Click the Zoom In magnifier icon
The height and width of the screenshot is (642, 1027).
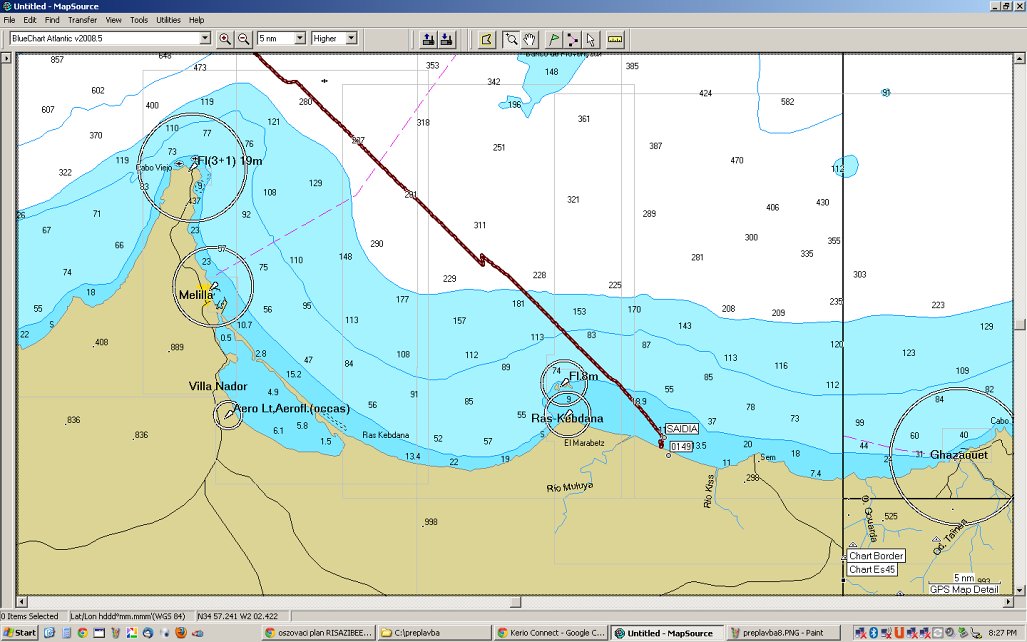[225, 39]
